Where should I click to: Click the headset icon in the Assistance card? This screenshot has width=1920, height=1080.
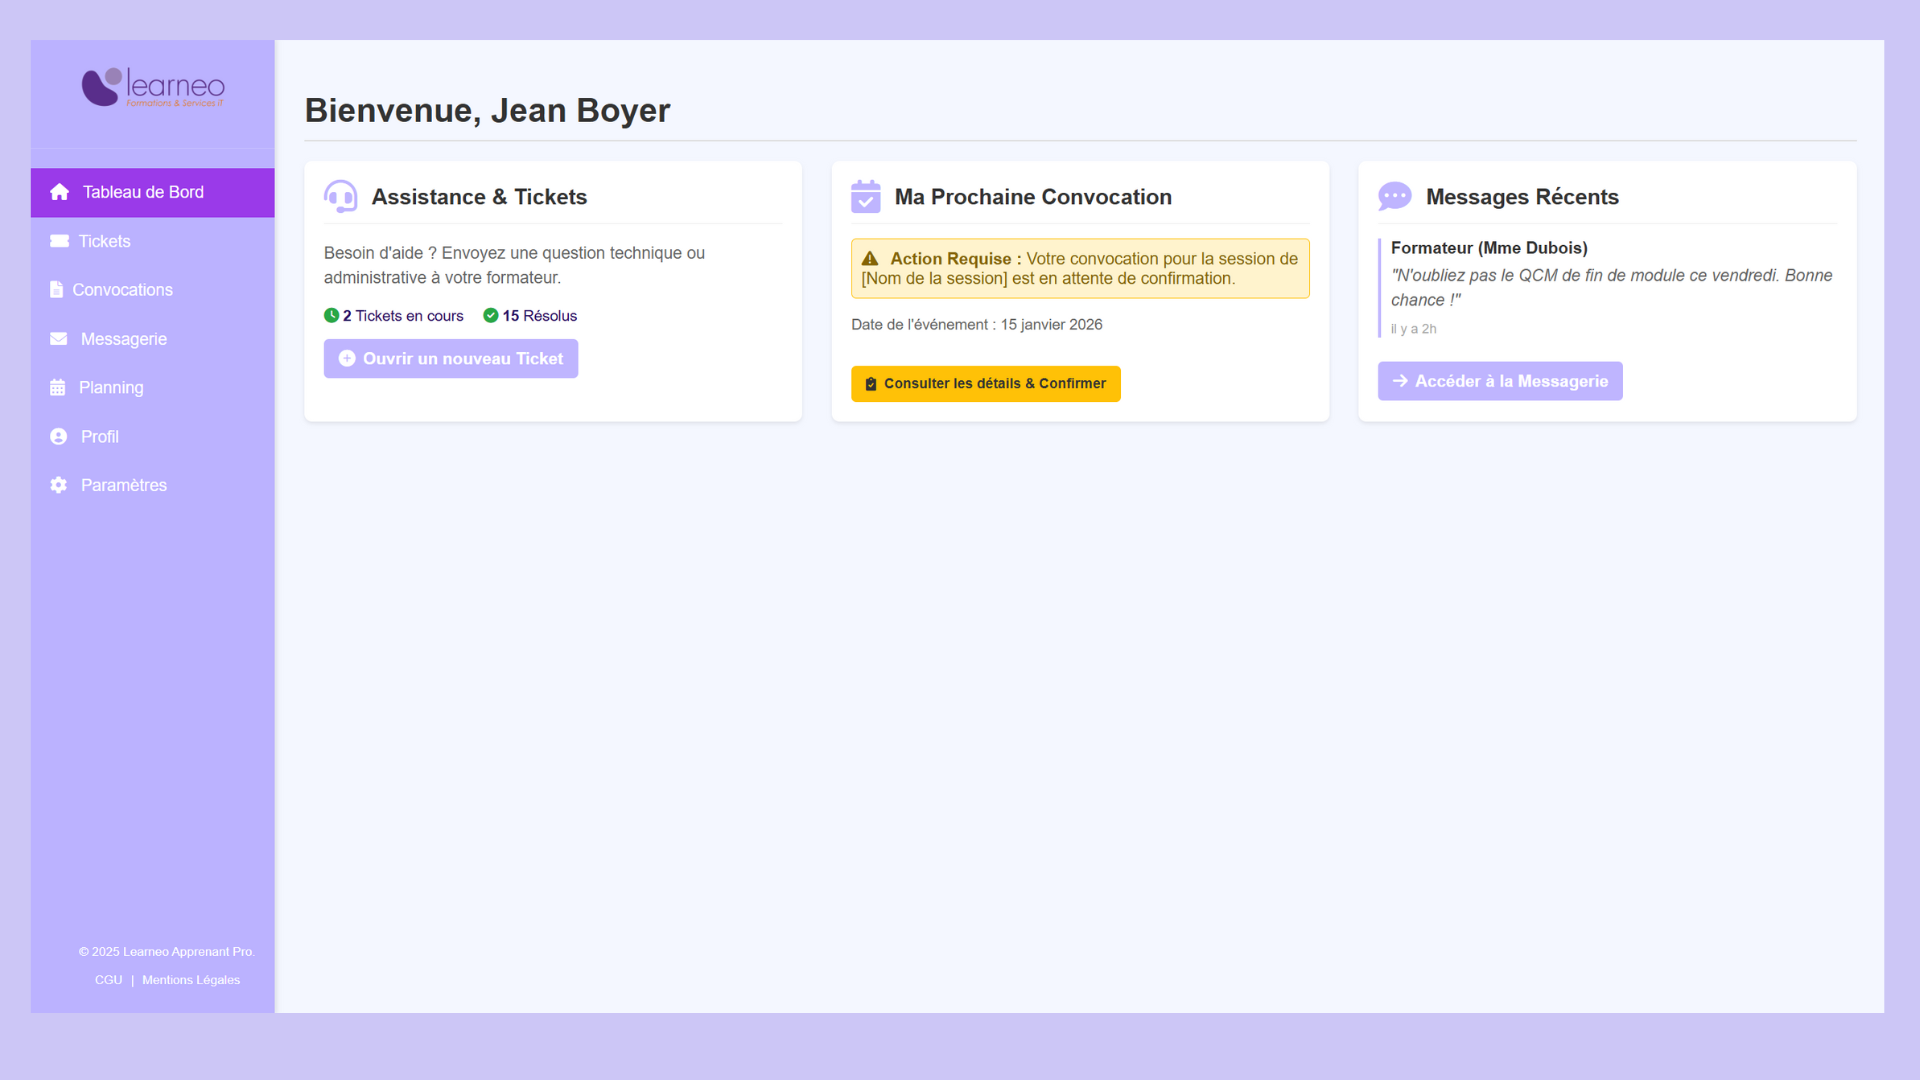341,197
